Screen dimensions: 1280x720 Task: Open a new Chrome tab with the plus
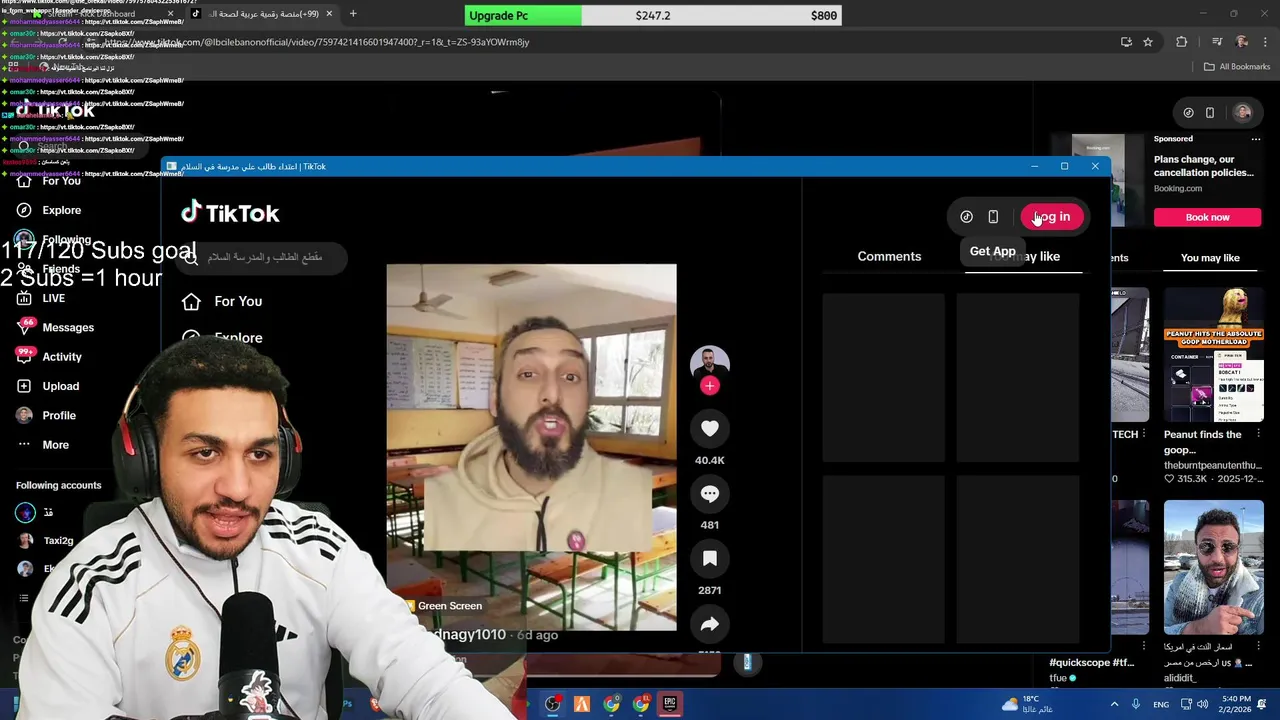(353, 14)
